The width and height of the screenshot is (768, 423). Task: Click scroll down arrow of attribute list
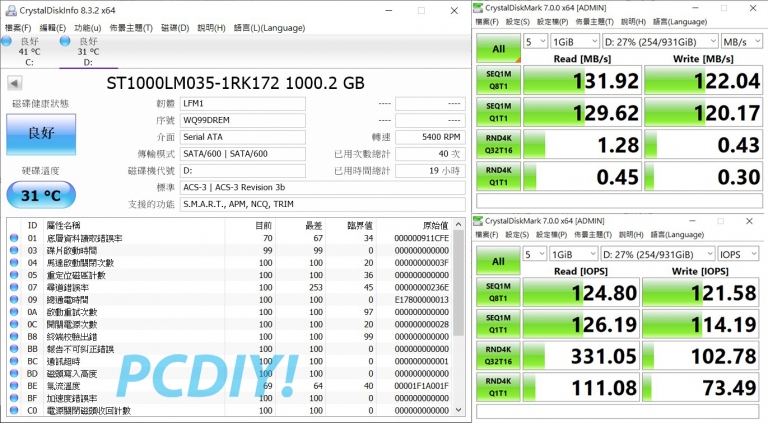click(458, 410)
